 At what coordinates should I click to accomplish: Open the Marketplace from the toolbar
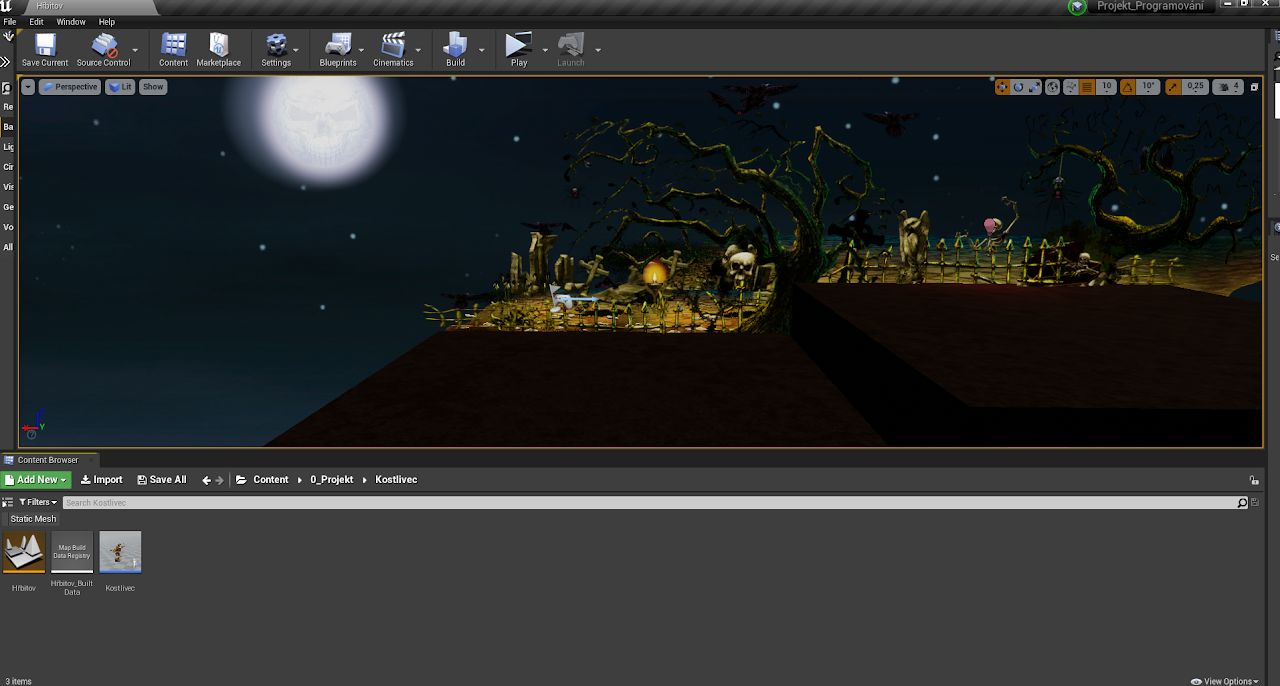pyautogui.click(x=218, y=47)
